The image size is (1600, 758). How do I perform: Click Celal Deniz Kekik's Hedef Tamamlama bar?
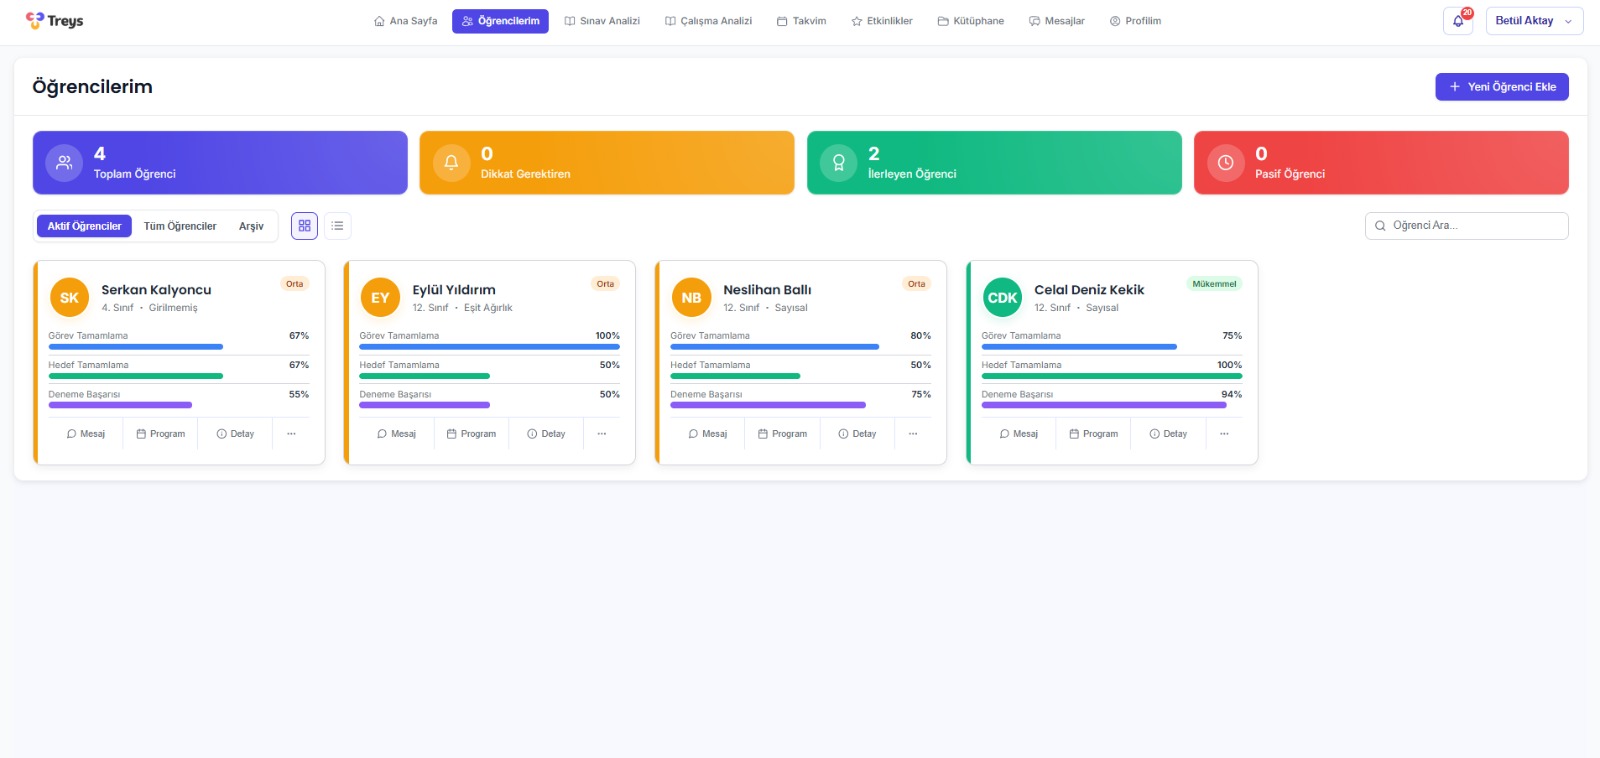pos(1111,376)
